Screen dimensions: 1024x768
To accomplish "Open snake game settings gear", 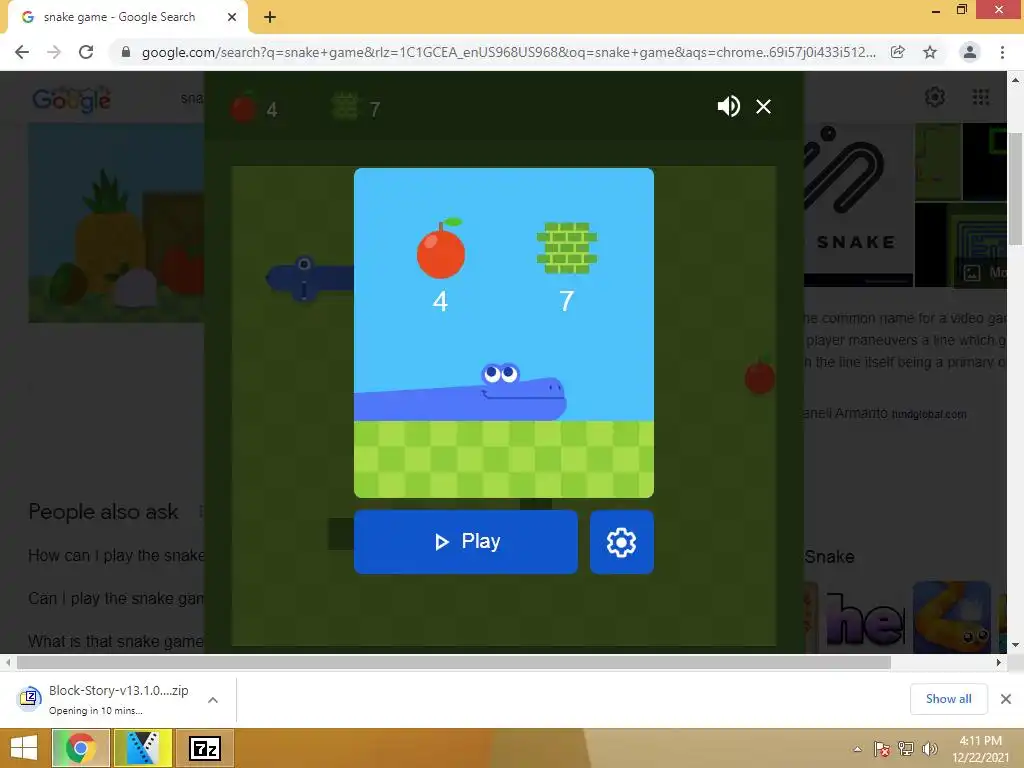I will pos(622,541).
